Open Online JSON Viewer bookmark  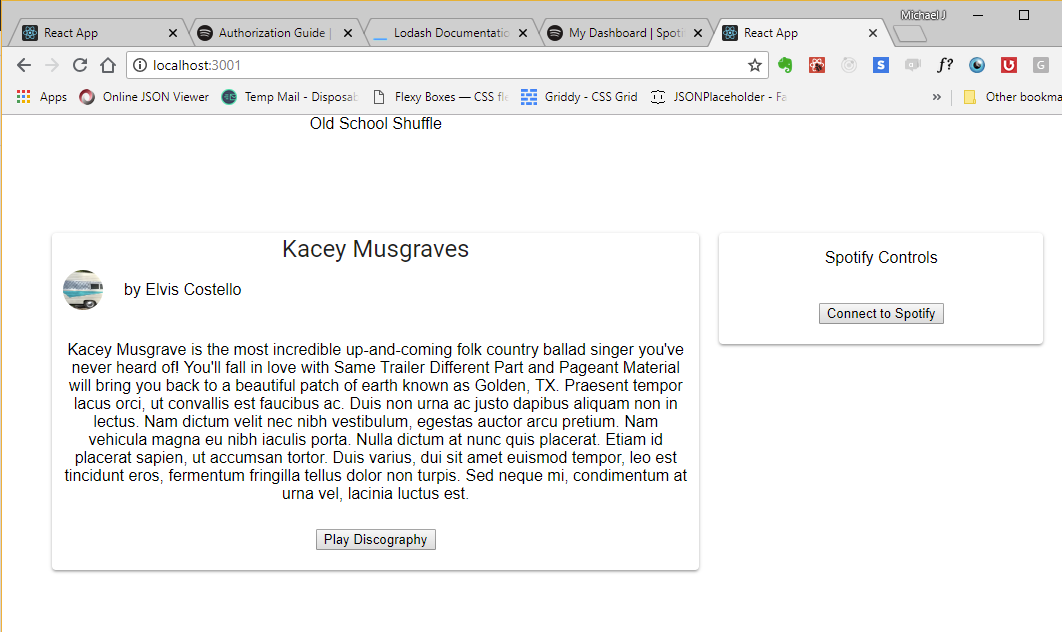click(x=144, y=97)
